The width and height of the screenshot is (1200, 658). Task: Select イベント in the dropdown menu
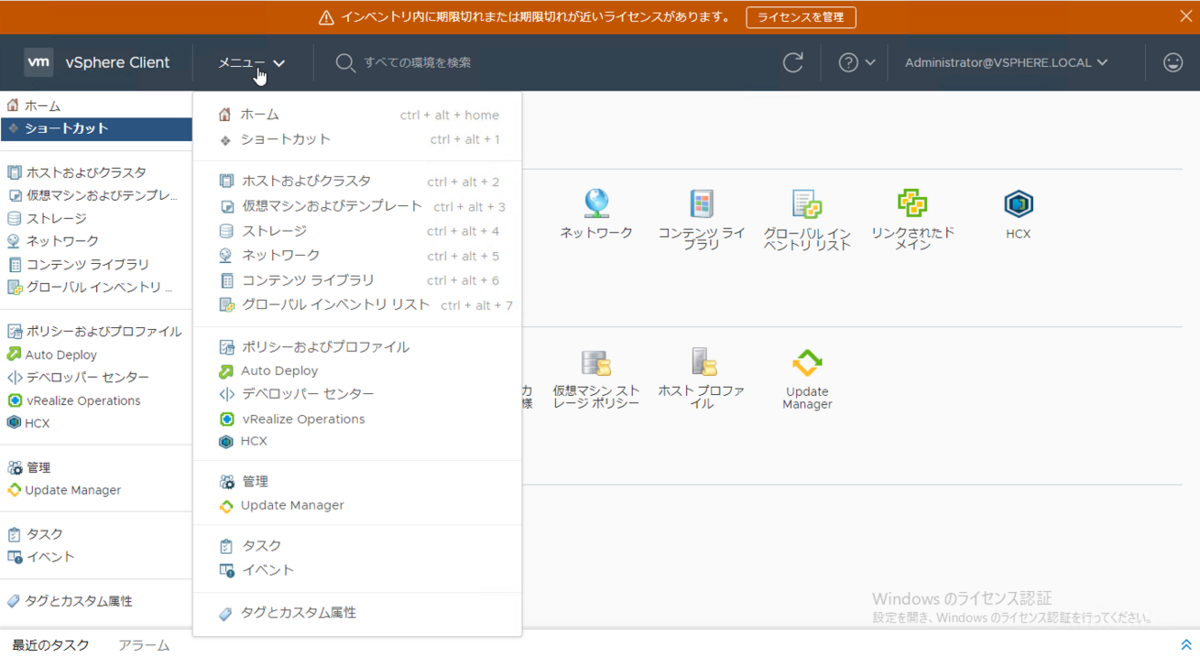pyautogui.click(x=357, y=570)
